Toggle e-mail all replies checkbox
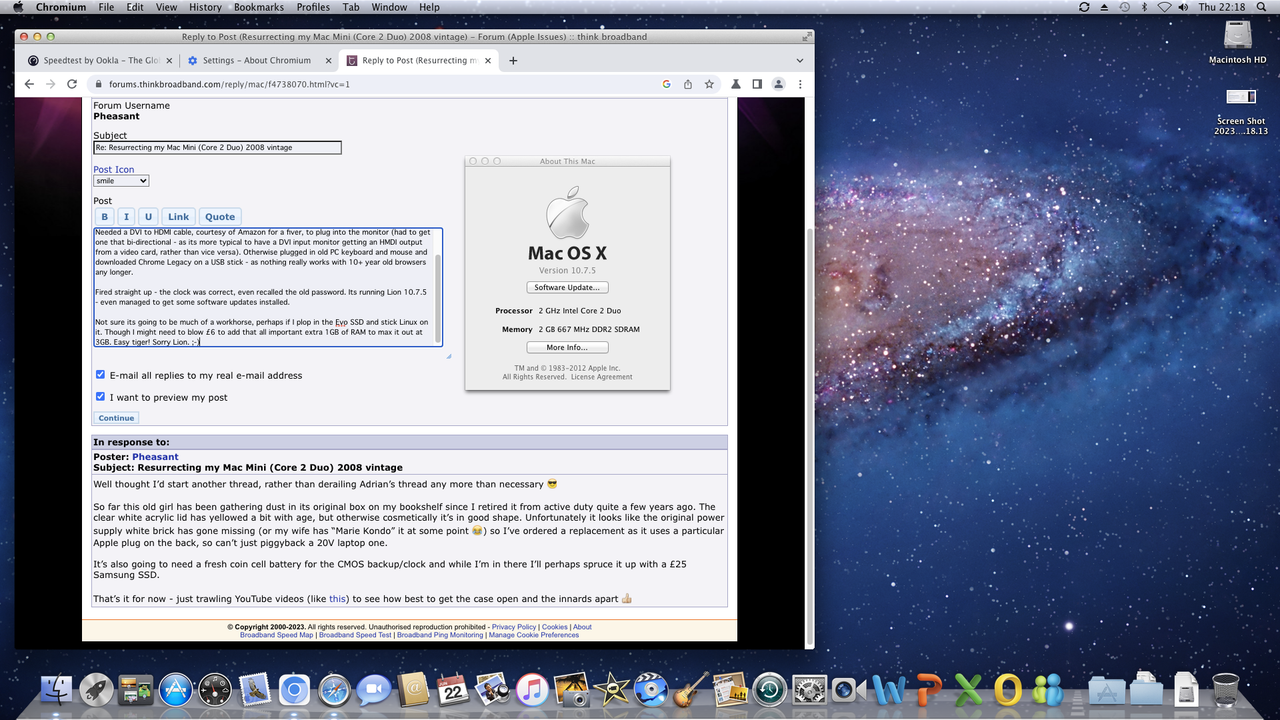 coord(100,375)
